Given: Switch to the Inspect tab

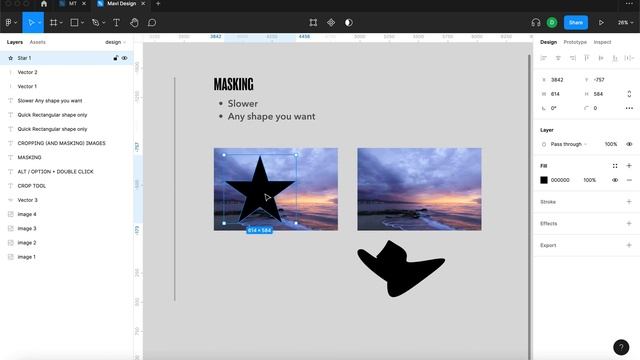Looking at the screenshot, I should pos(602,42).
